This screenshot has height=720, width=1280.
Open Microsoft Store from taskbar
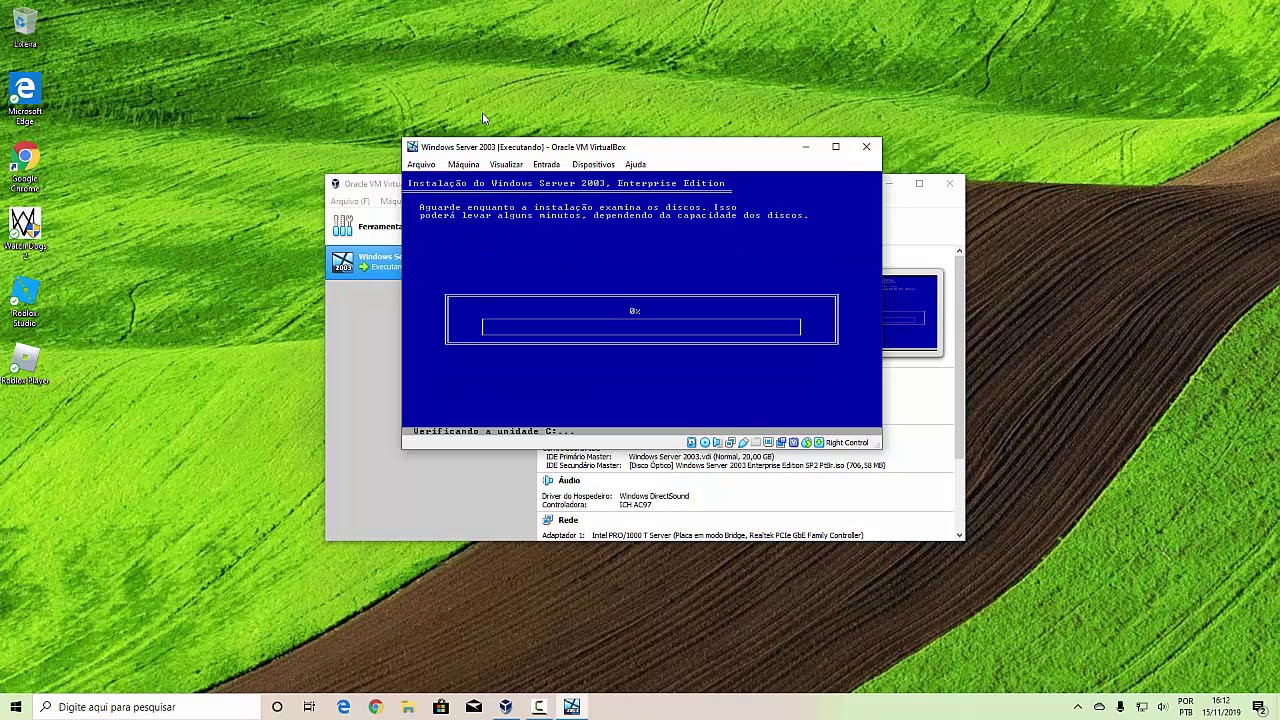coord(441,707)
